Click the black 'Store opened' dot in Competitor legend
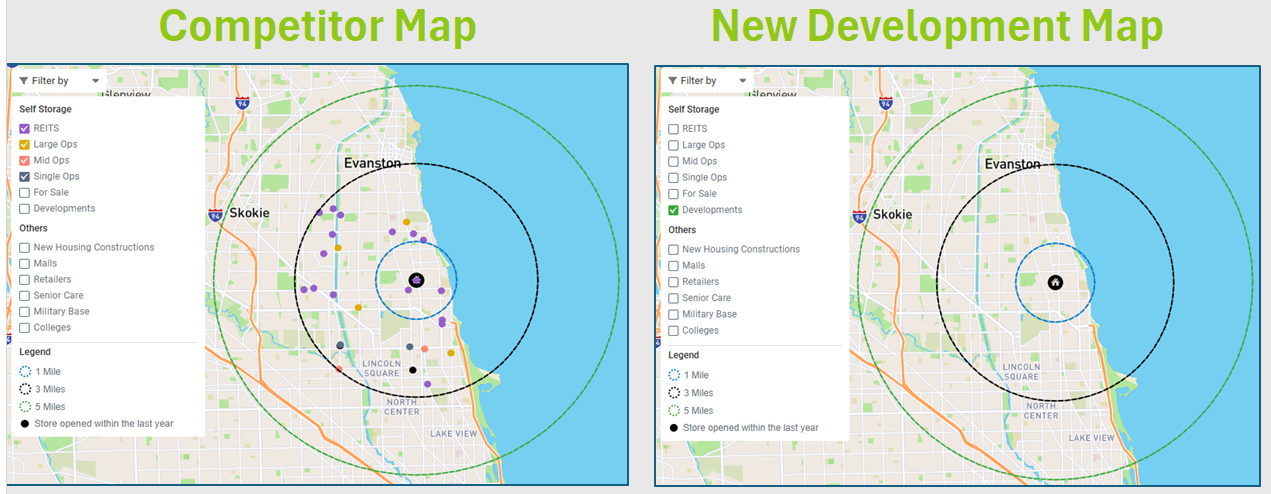The image size is (1271, 494). 25,424
